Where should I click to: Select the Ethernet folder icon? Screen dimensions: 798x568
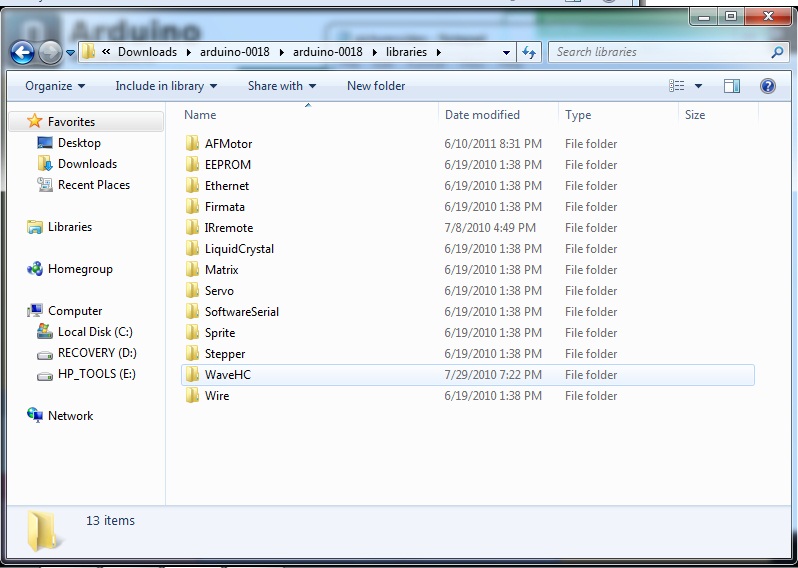pyautogui.click(x=192, y=185)
